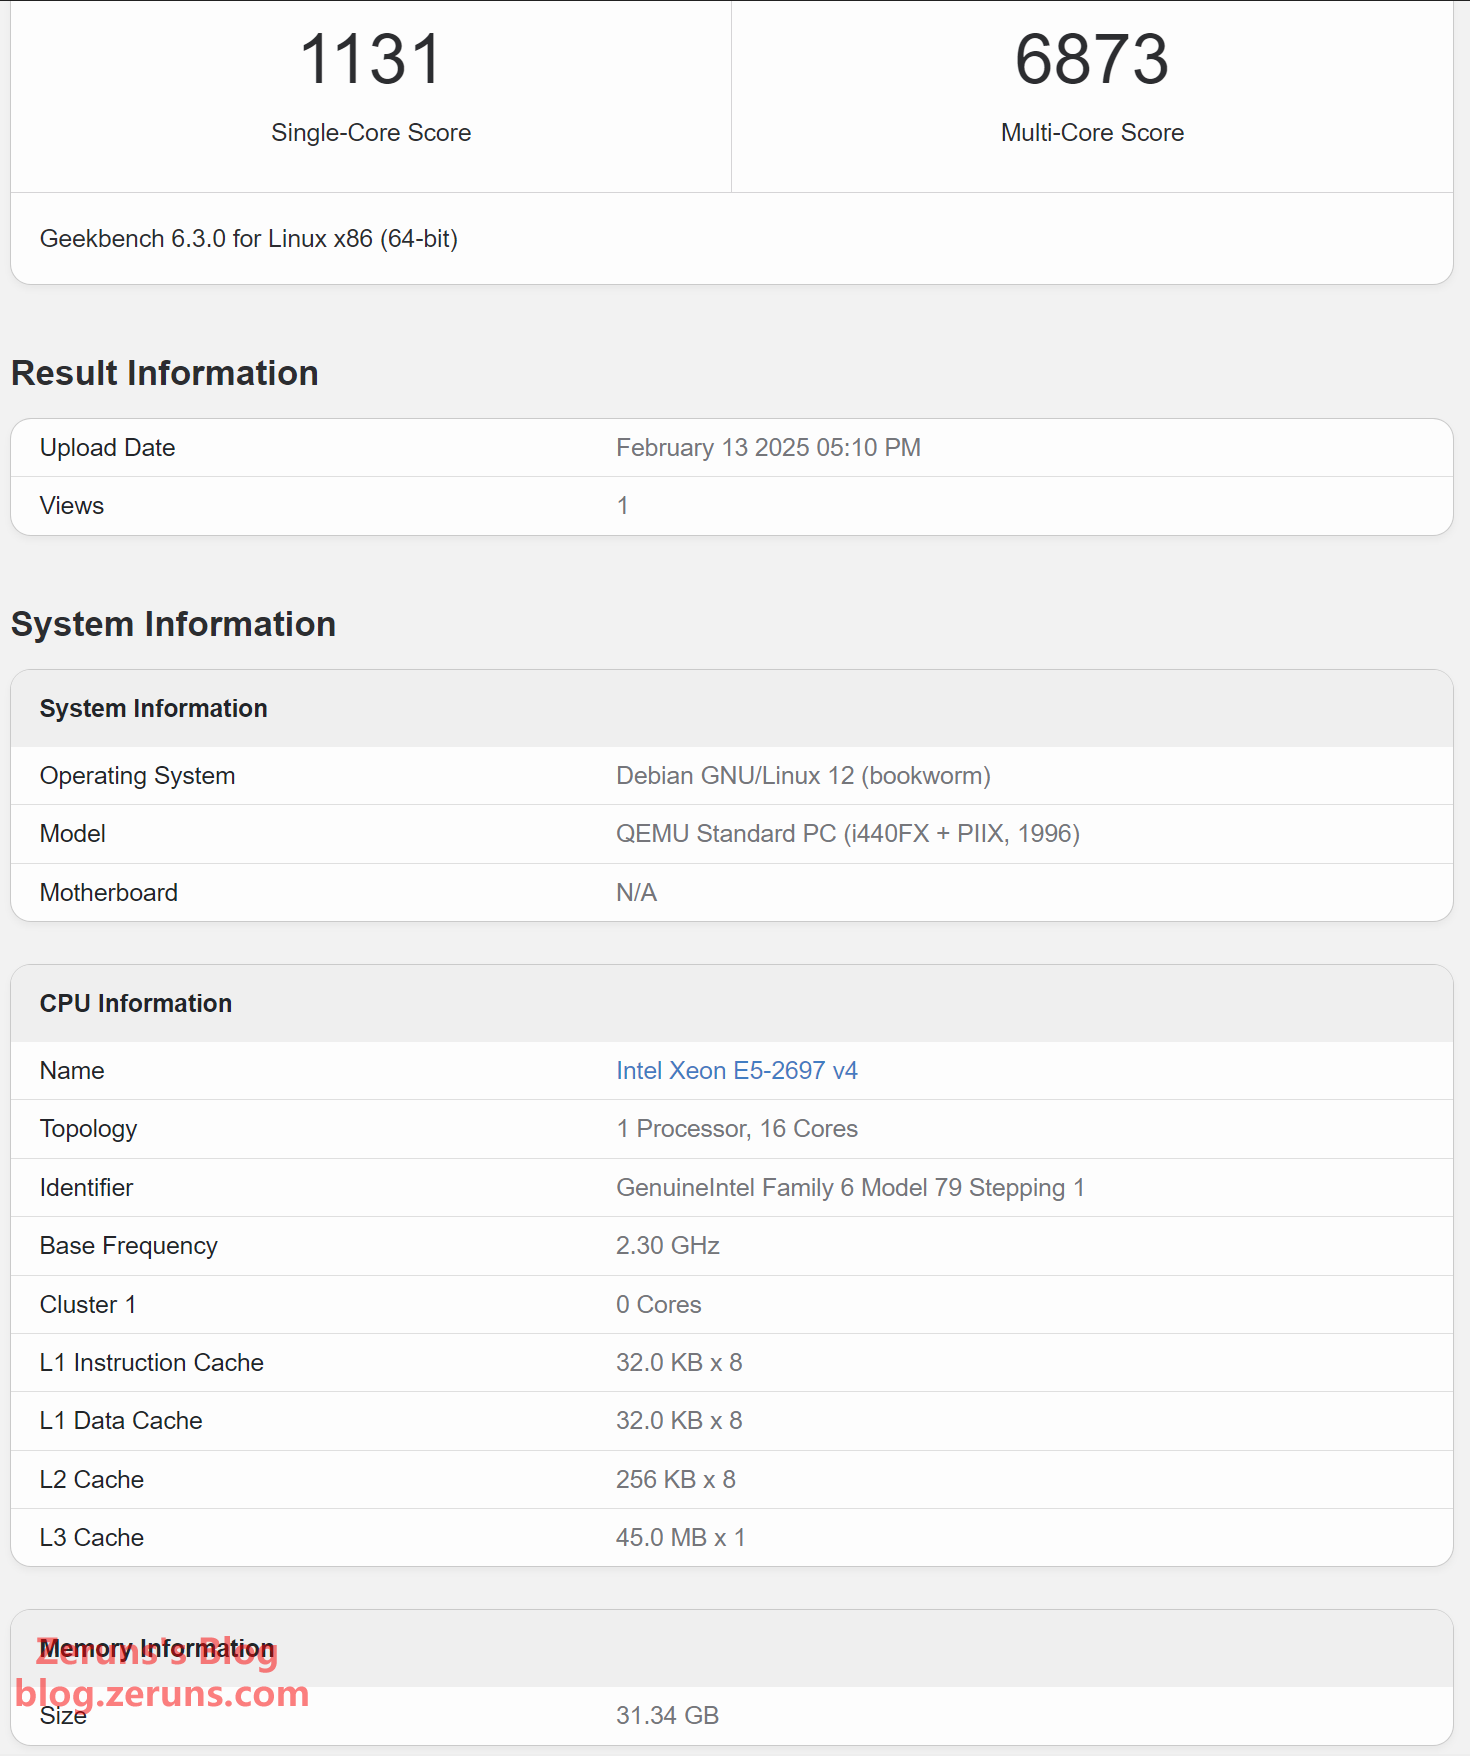The image size is (1470, 1756).
Task: Click the L1 Data Cache label
Action: pyautogui.click(x=121, y=1420)
